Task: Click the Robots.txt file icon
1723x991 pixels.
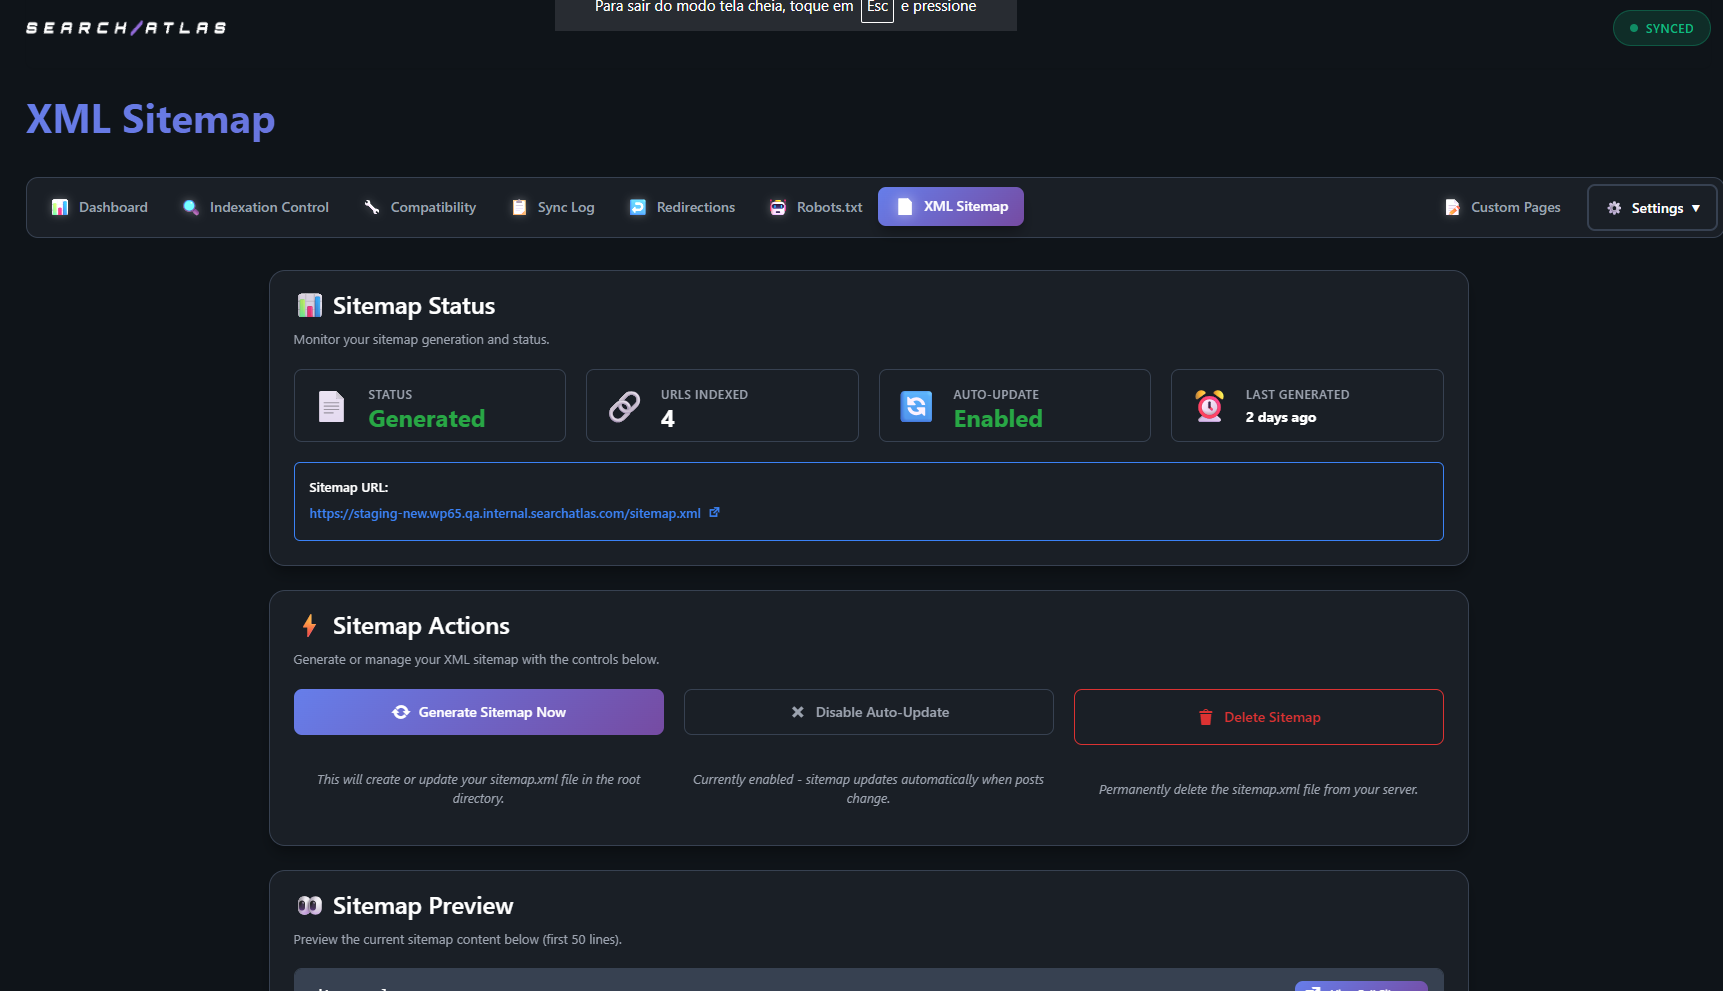Action: (777, 207)
